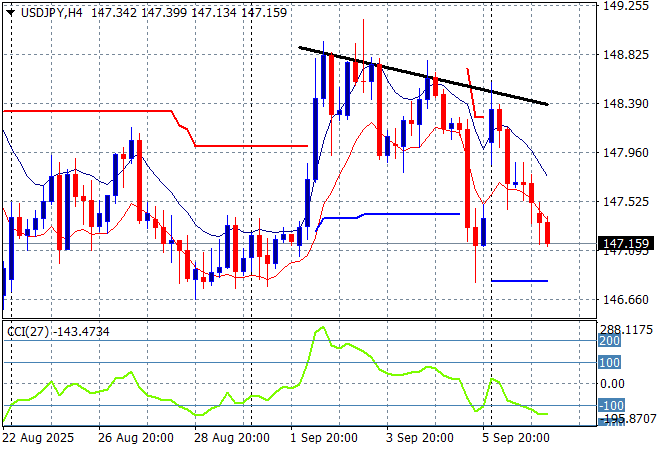660x450 pixels.
Task: Click the small triangle beside USDJPY,H4
Action: pos(9,9)
